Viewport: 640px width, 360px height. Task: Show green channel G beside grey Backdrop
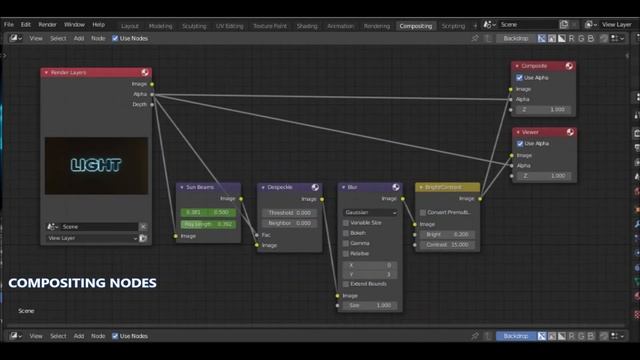(x=581, y=38)
